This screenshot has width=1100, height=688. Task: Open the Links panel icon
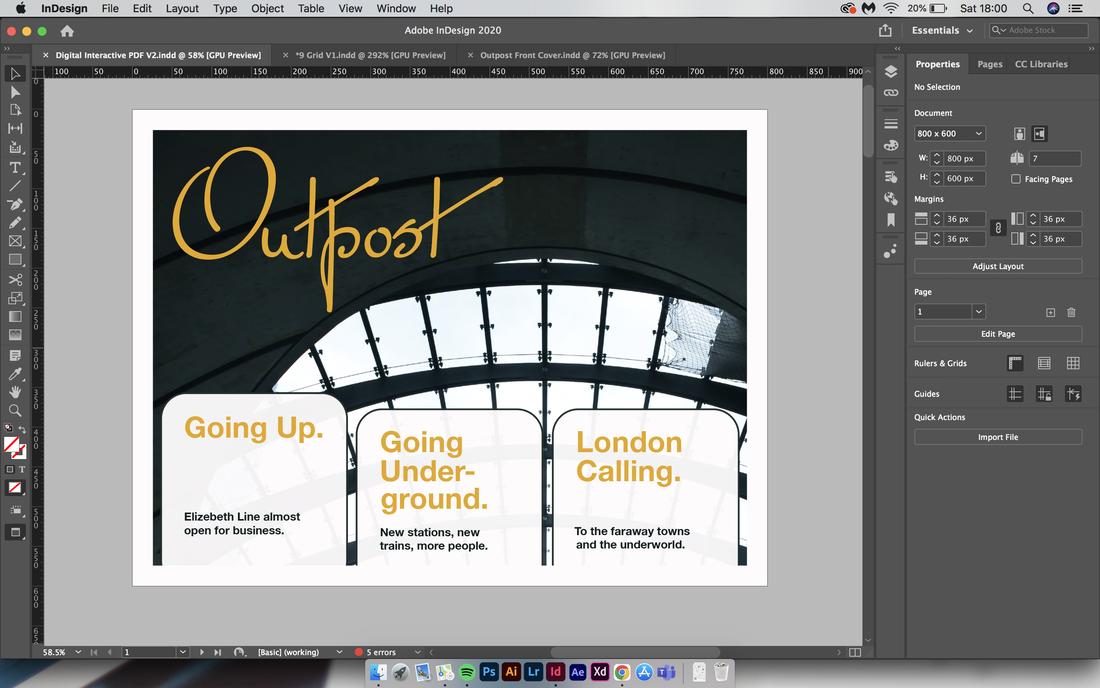click(x=891, y=93)
